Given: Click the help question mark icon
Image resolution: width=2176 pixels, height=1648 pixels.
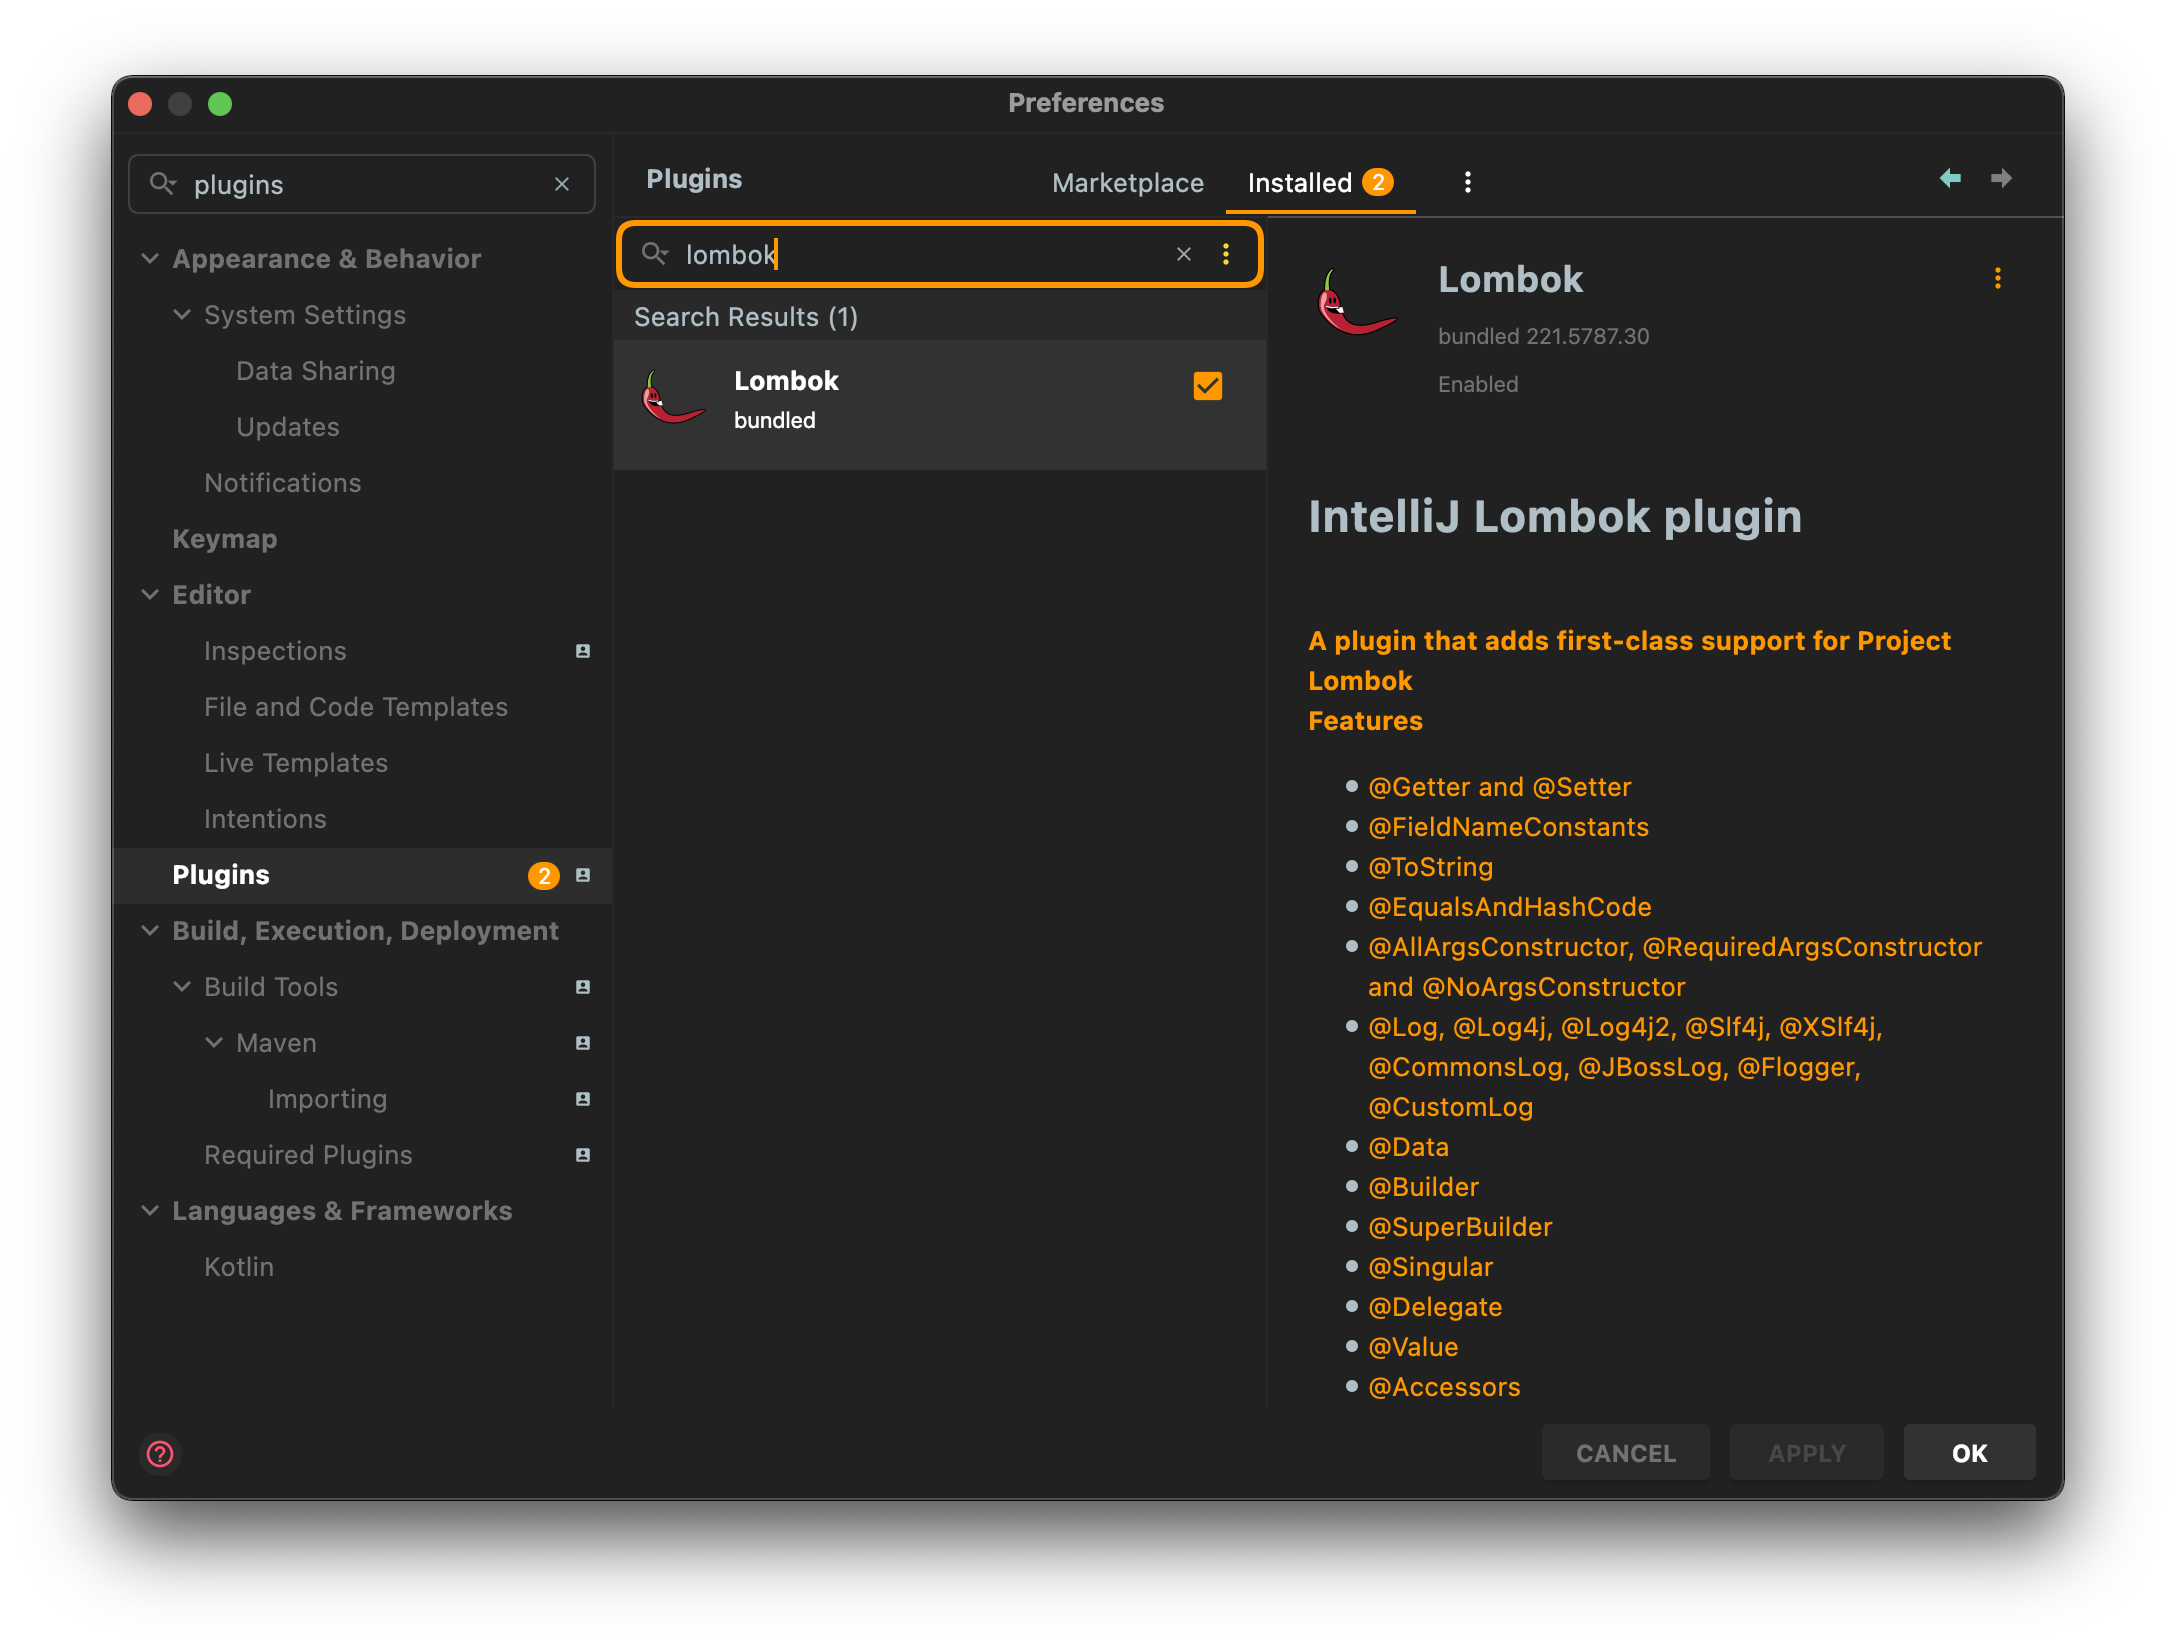Looking at the screenshot, I should tap(160, 1453).
